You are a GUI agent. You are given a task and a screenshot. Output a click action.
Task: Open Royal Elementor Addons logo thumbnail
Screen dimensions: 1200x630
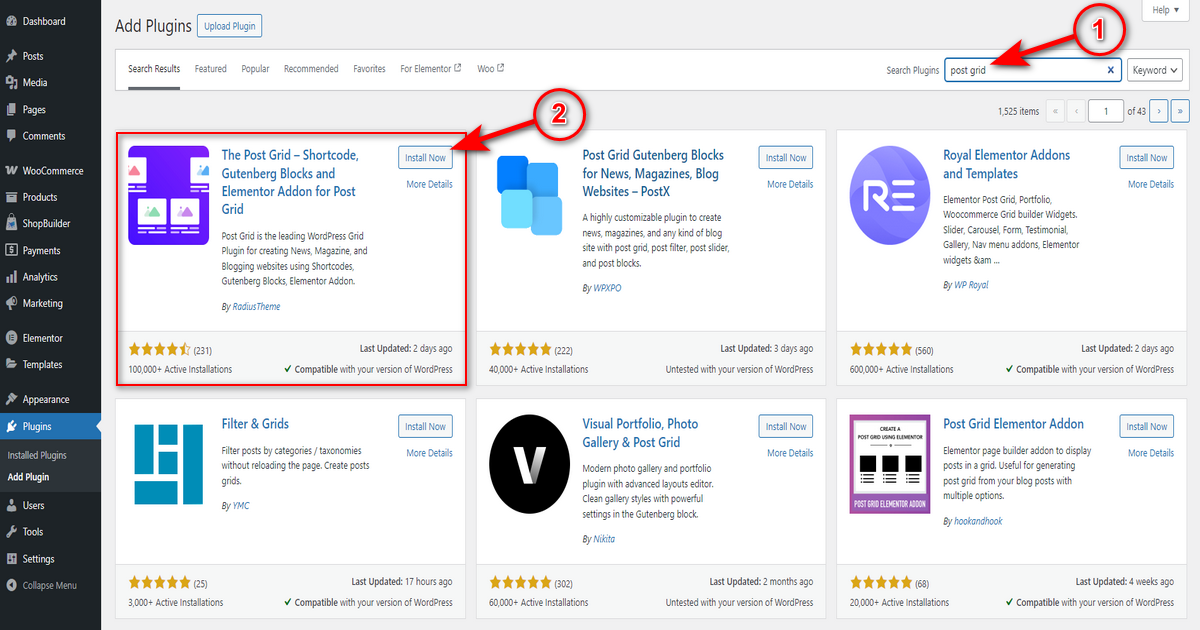[x=890, y=195]
